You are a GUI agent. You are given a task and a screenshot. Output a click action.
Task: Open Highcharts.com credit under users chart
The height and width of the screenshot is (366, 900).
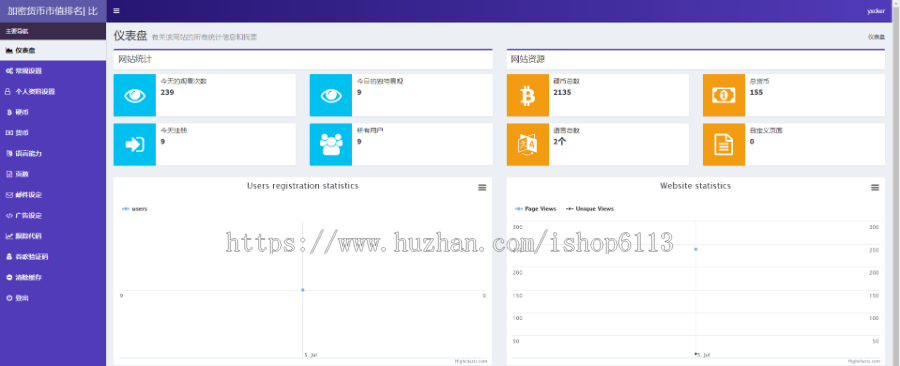point(471,361)
